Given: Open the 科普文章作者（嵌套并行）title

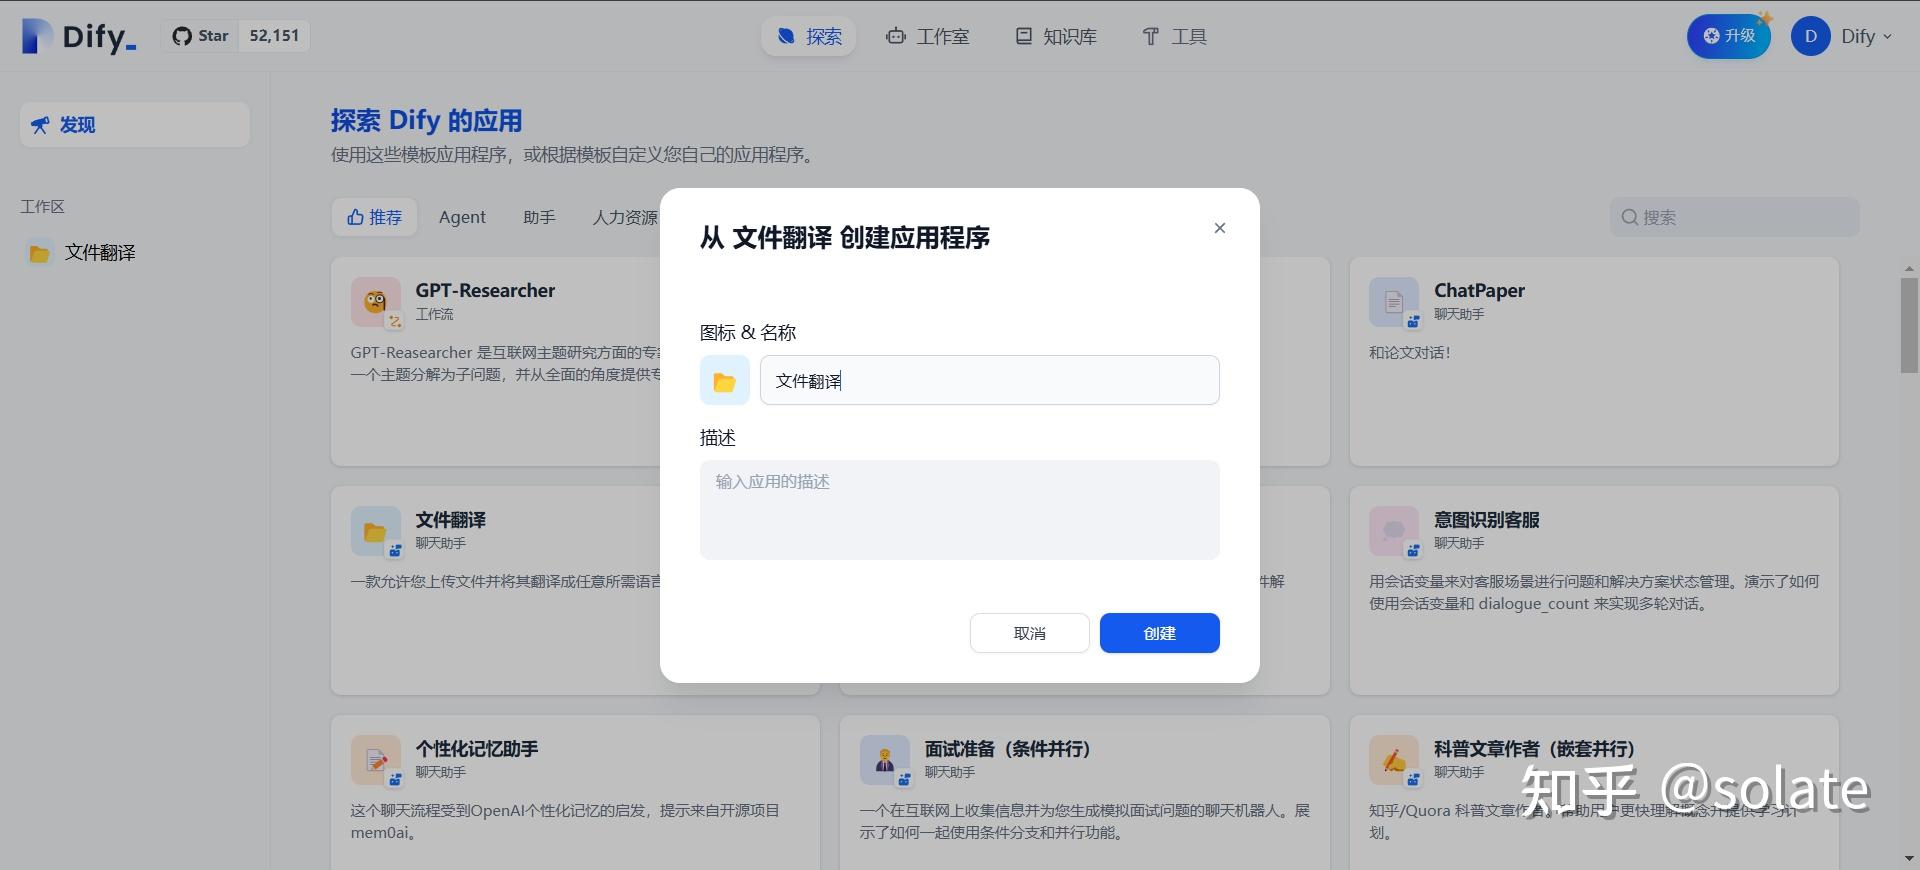Looking at the screenshot, I should pyautogui.click(x=1535, y=749).
